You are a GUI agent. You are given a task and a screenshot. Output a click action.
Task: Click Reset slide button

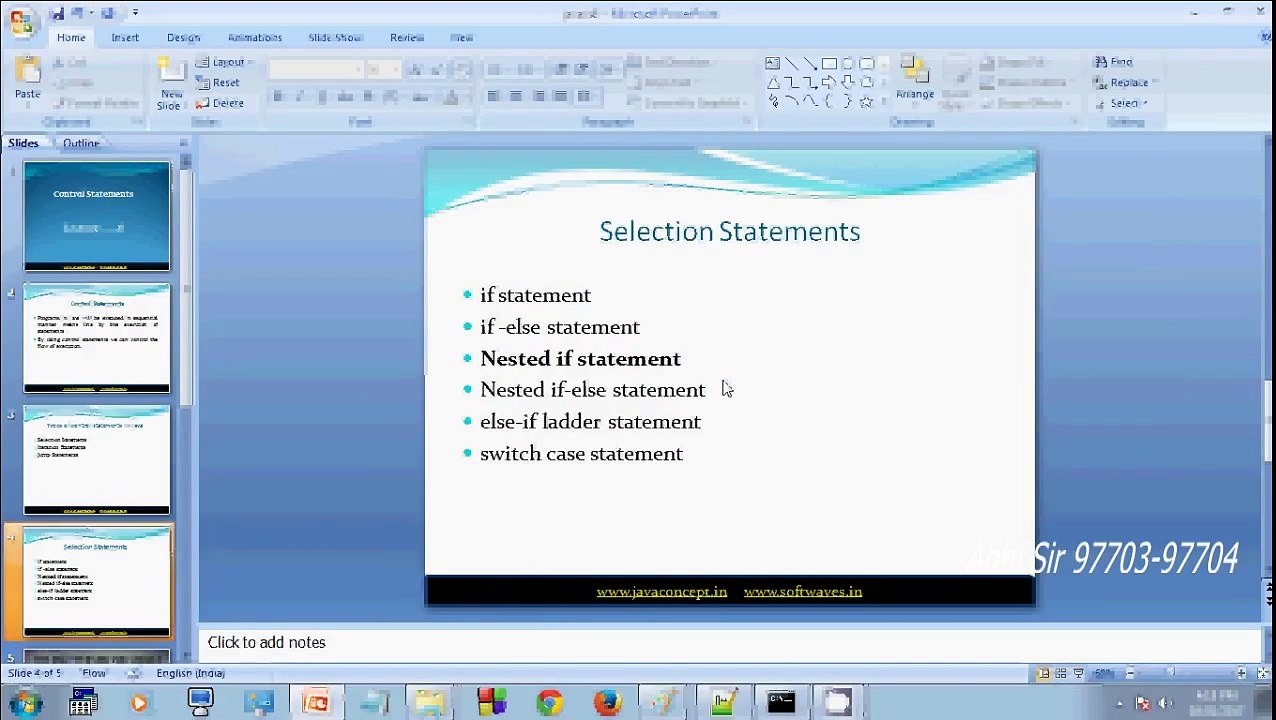(x=219, y=83)
